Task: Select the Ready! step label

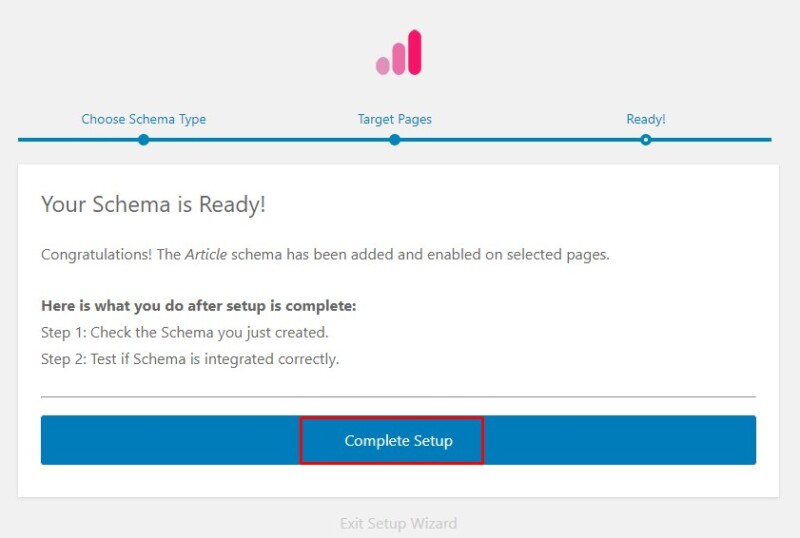Action: [x=646, y=119]
